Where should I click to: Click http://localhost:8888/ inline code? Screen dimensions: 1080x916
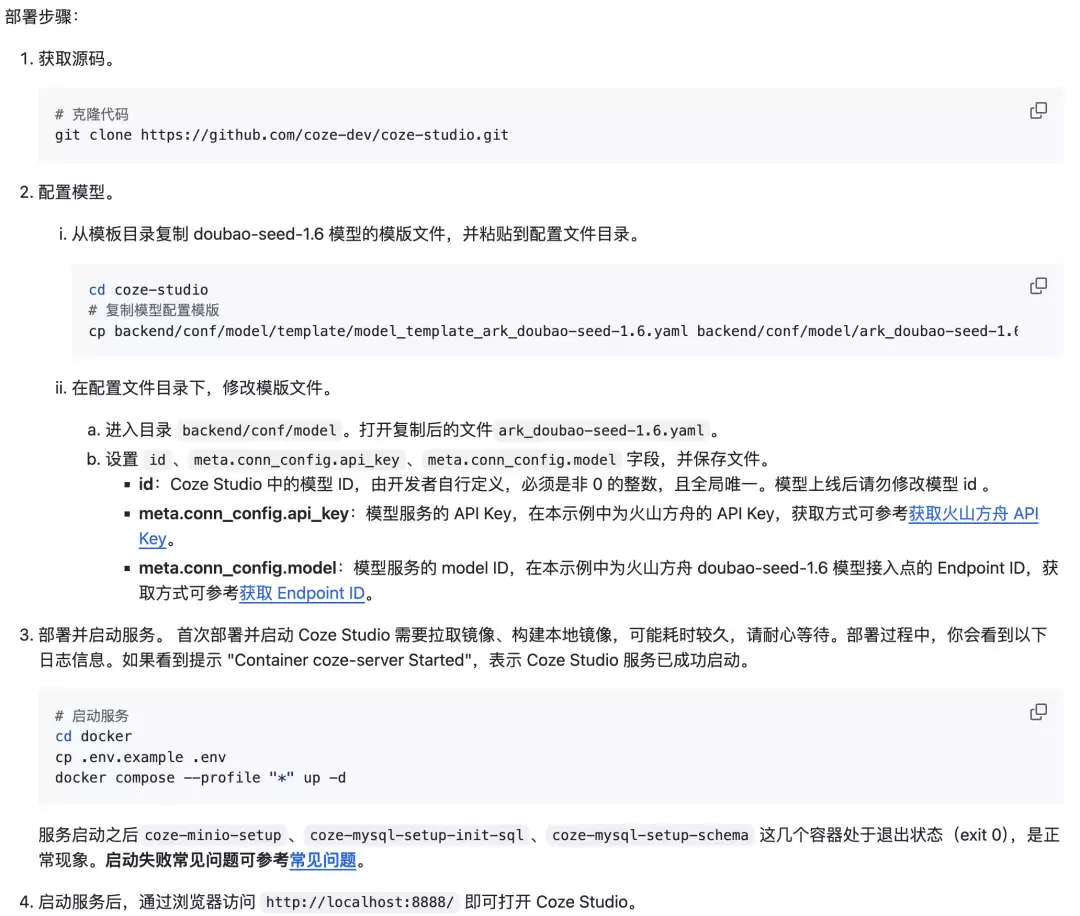360,902
